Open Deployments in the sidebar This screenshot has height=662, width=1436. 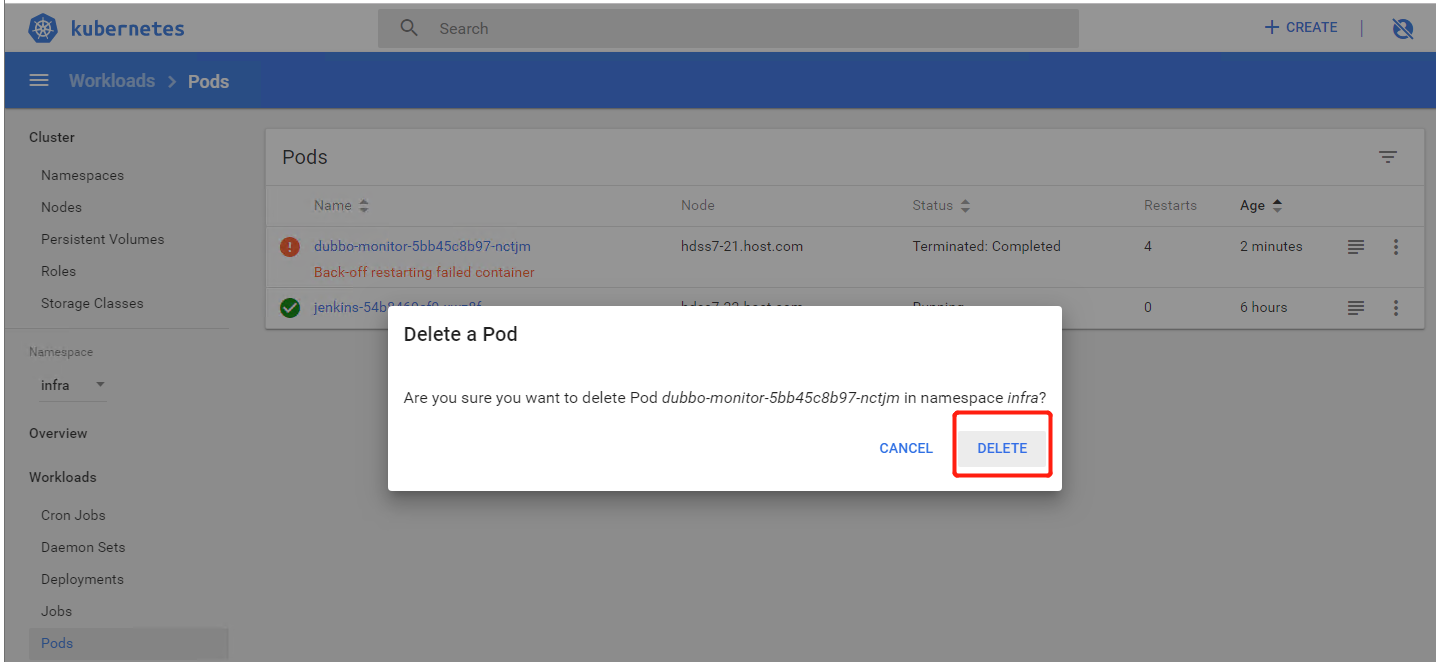[82, 579]
